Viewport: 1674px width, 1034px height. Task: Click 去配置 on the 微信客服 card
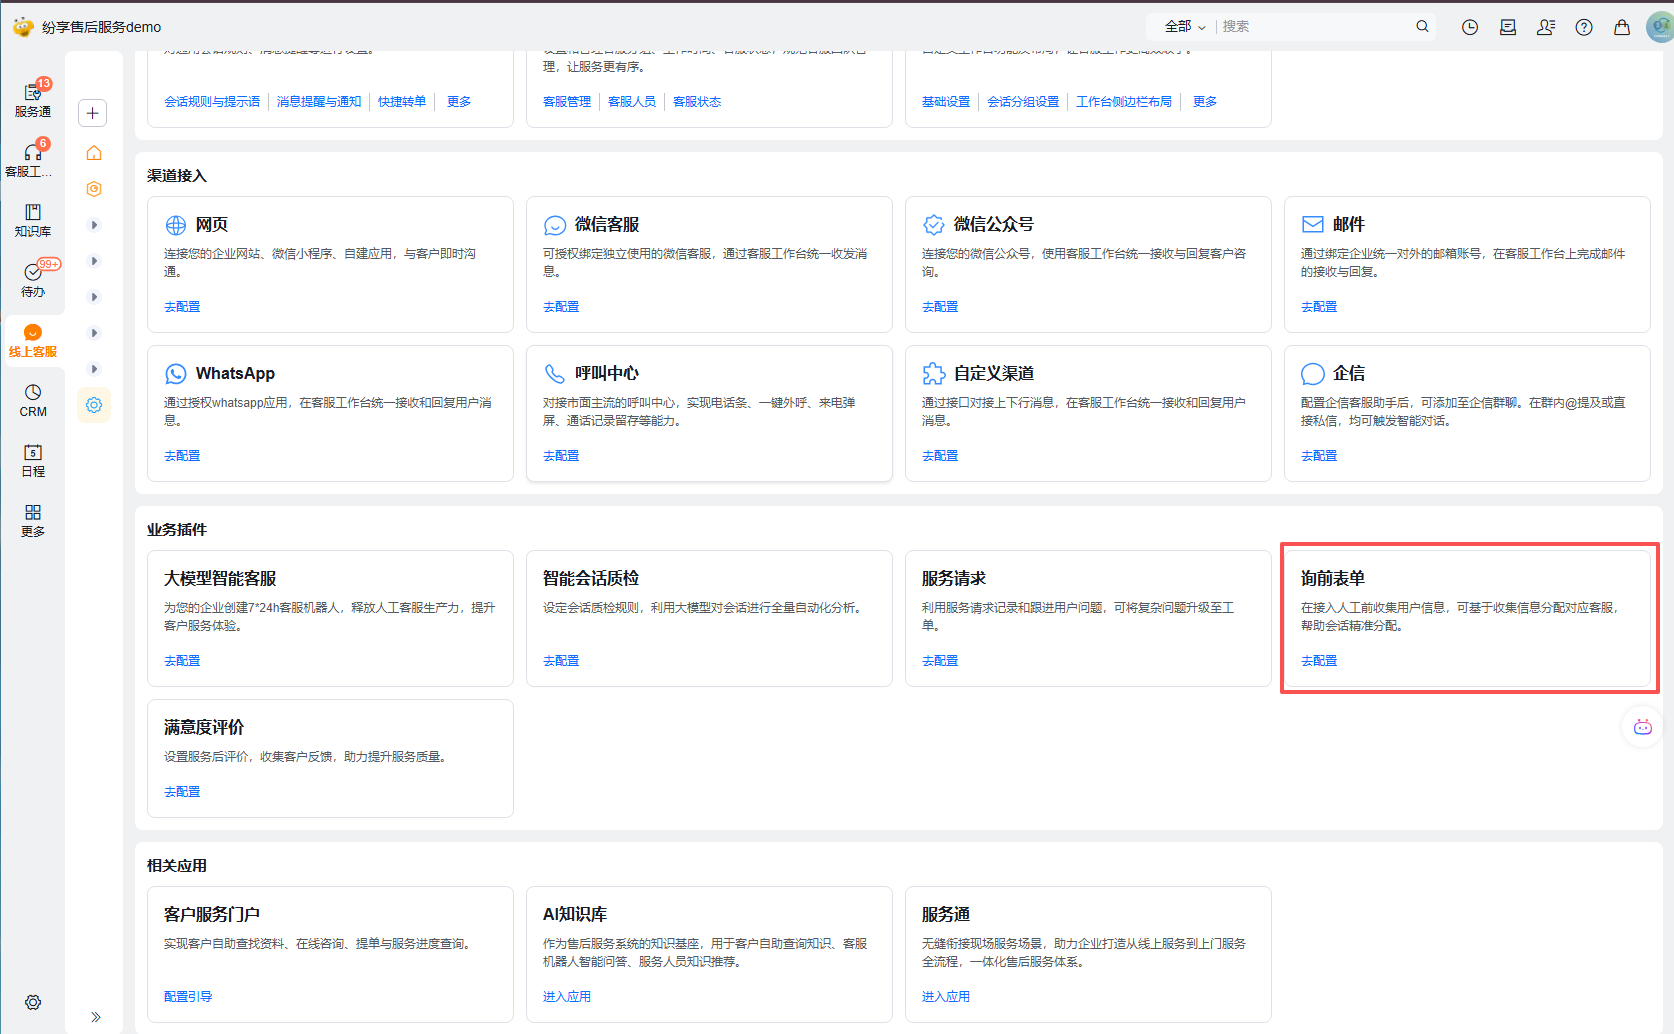coord(561,307)
